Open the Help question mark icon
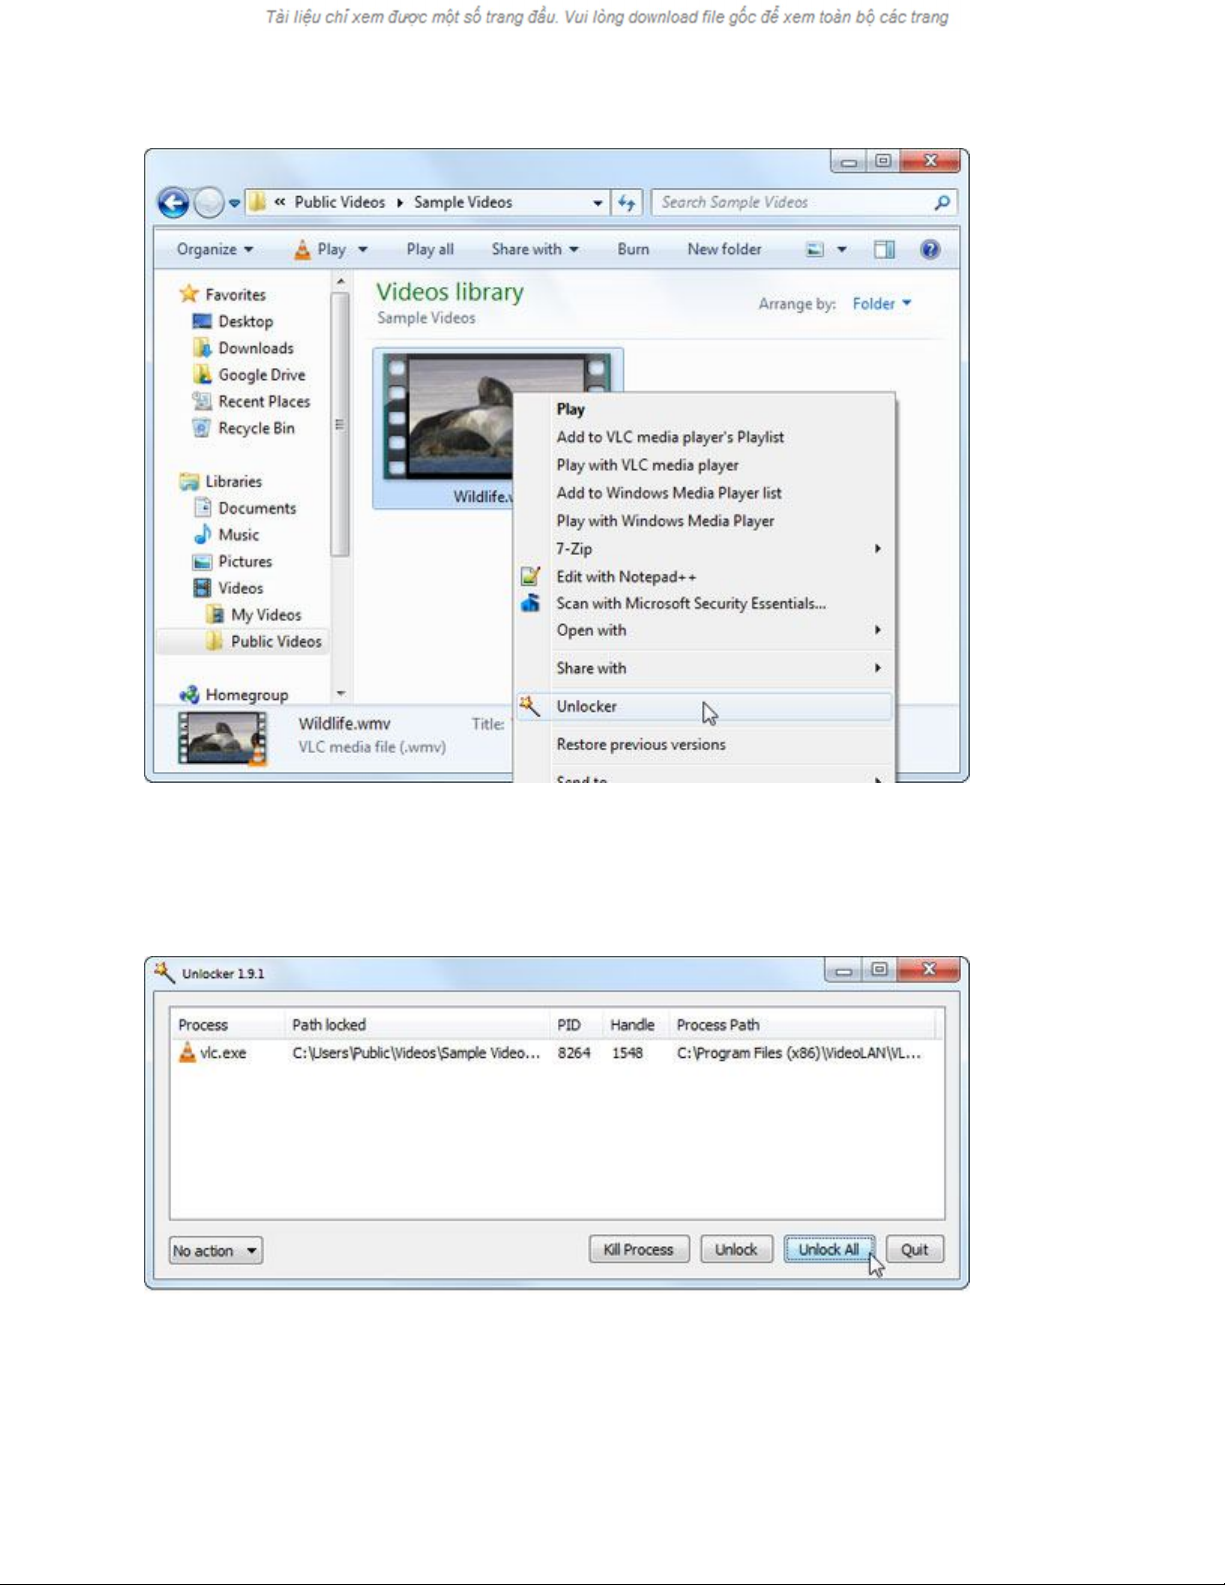The image size is (1225, 1585). (x=929, y=250)
